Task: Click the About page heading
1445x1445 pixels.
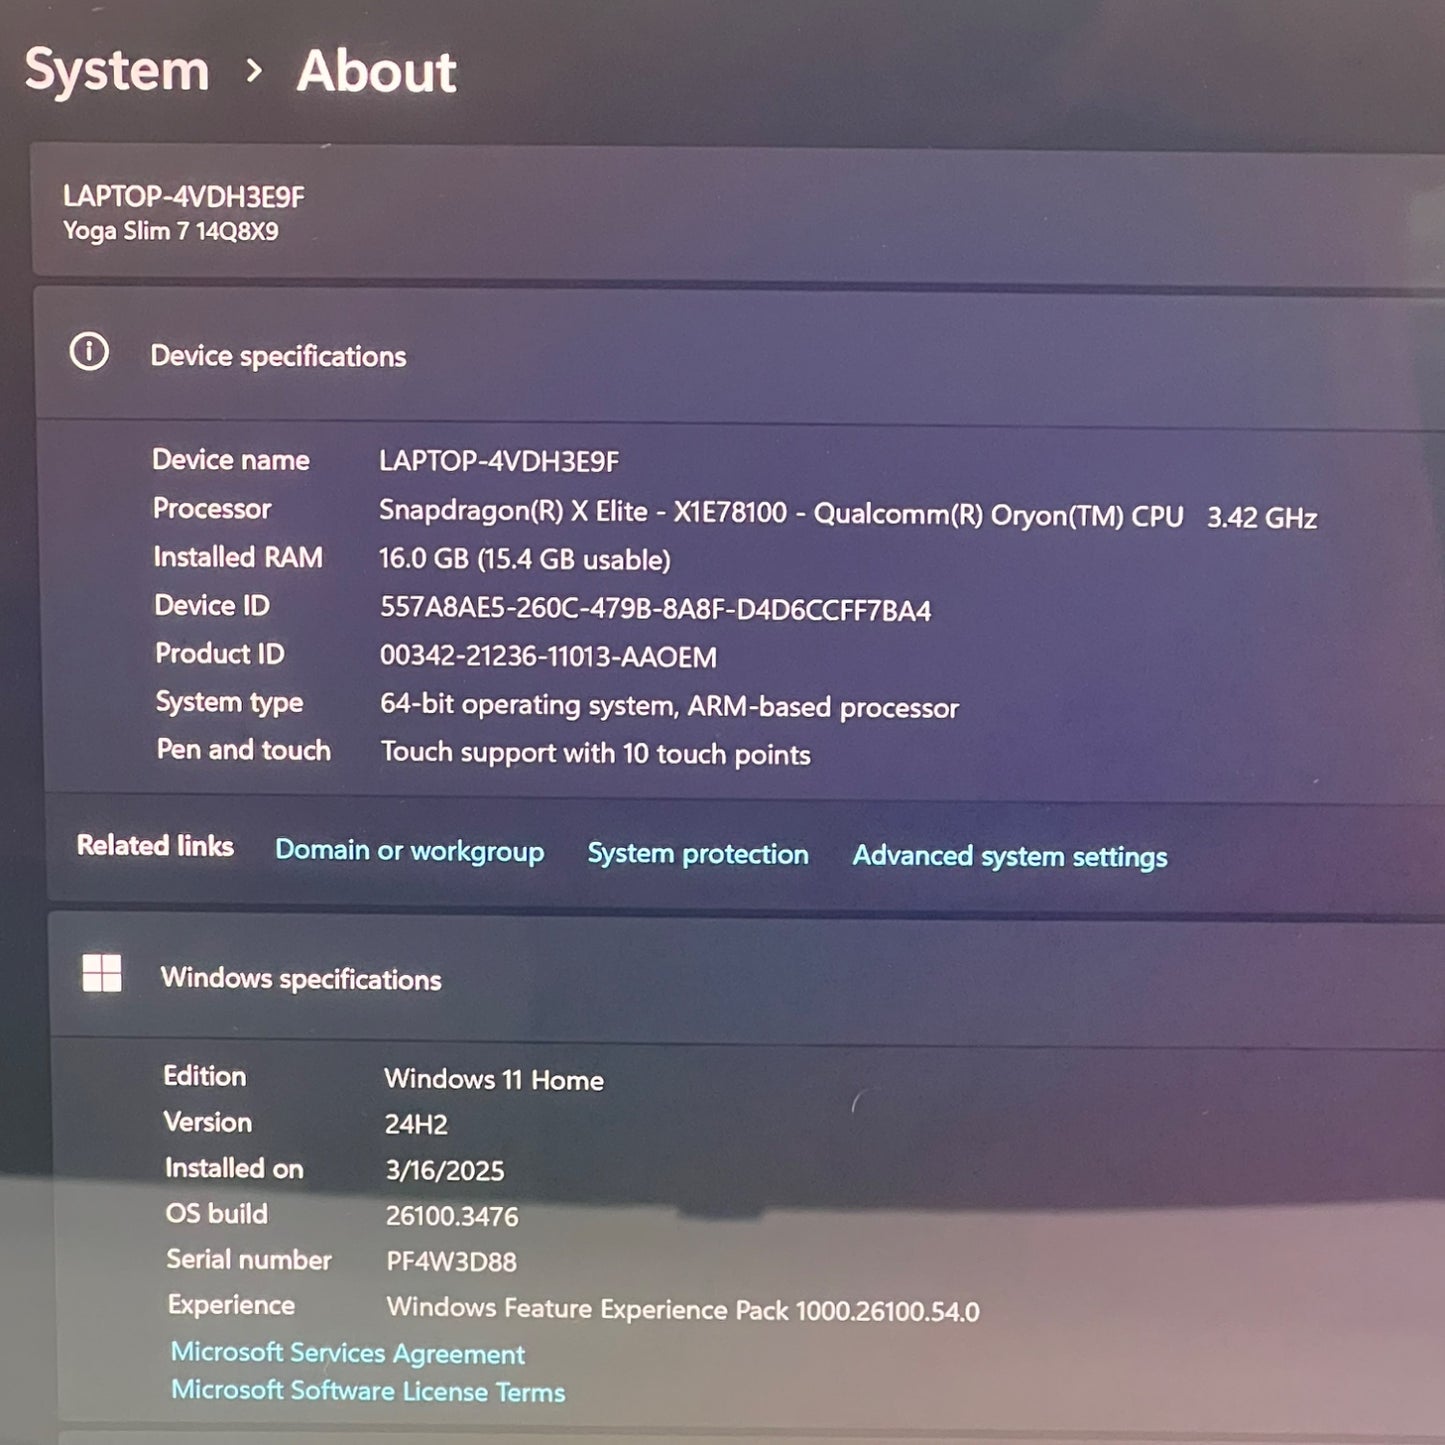Action: pos(376,72)
